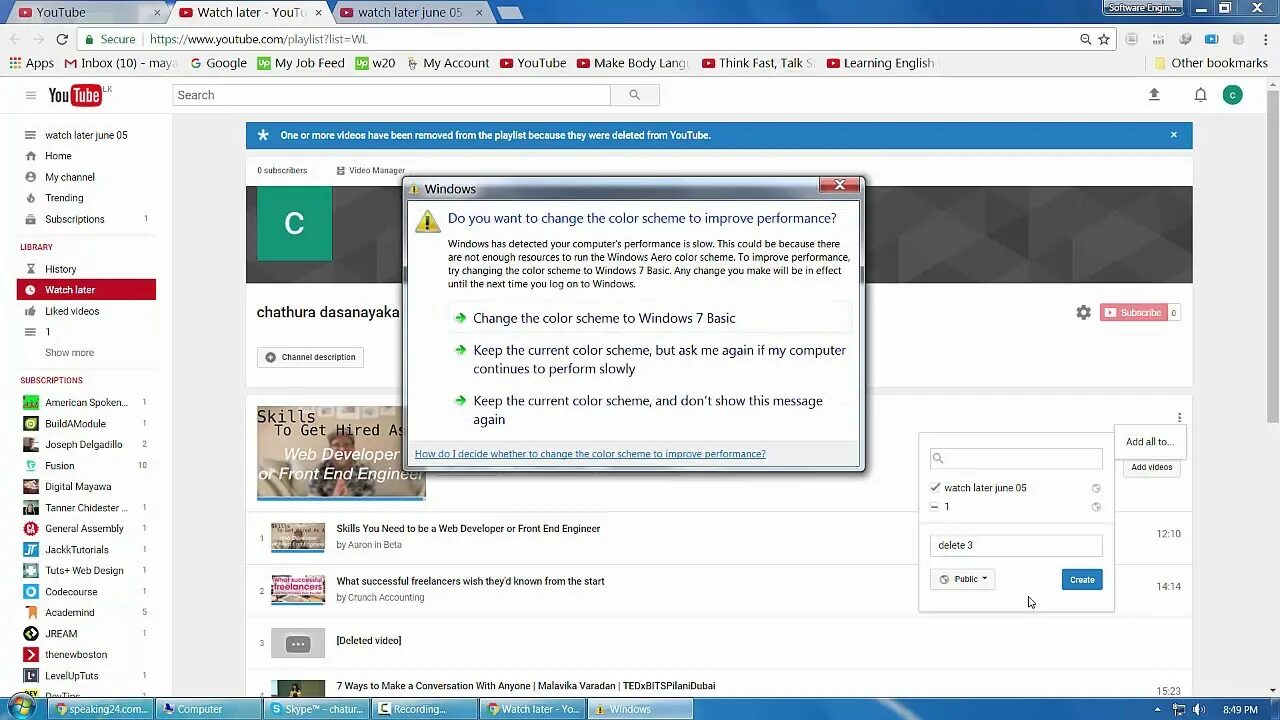This screenshot has height=720, width=1280.
Task: Open the color scheme performance help link
Action: click(x=590, y=454)
